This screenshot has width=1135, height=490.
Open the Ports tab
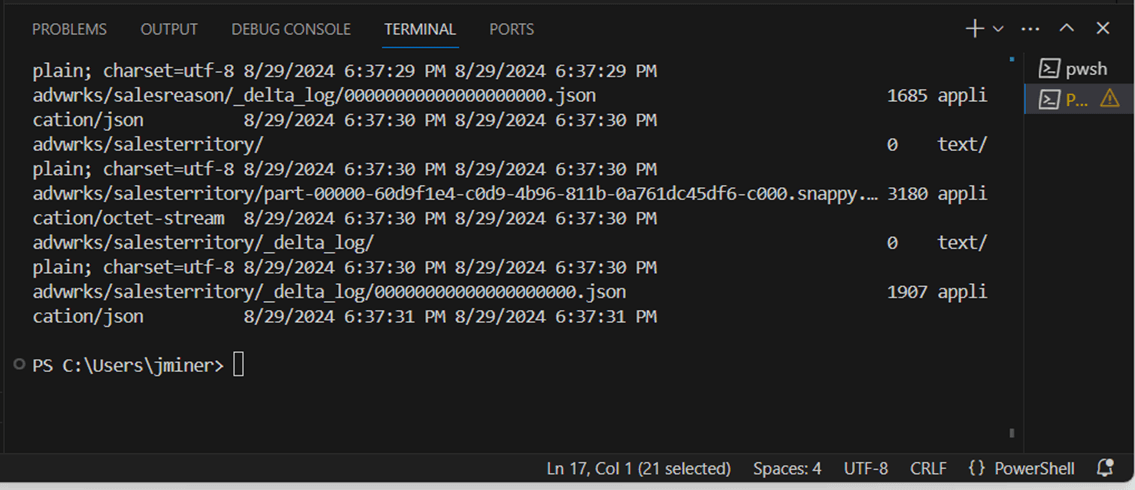coord(511,29)
